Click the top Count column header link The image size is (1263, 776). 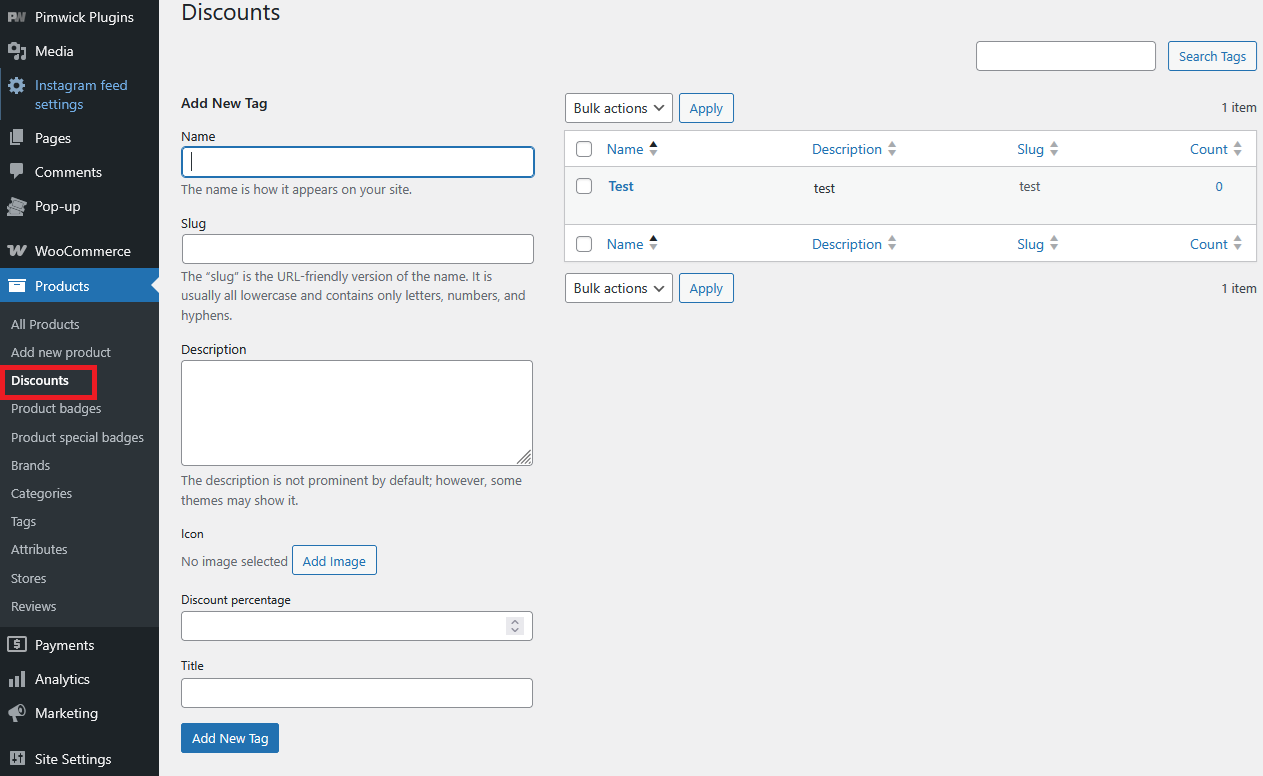coord(1209,149)
